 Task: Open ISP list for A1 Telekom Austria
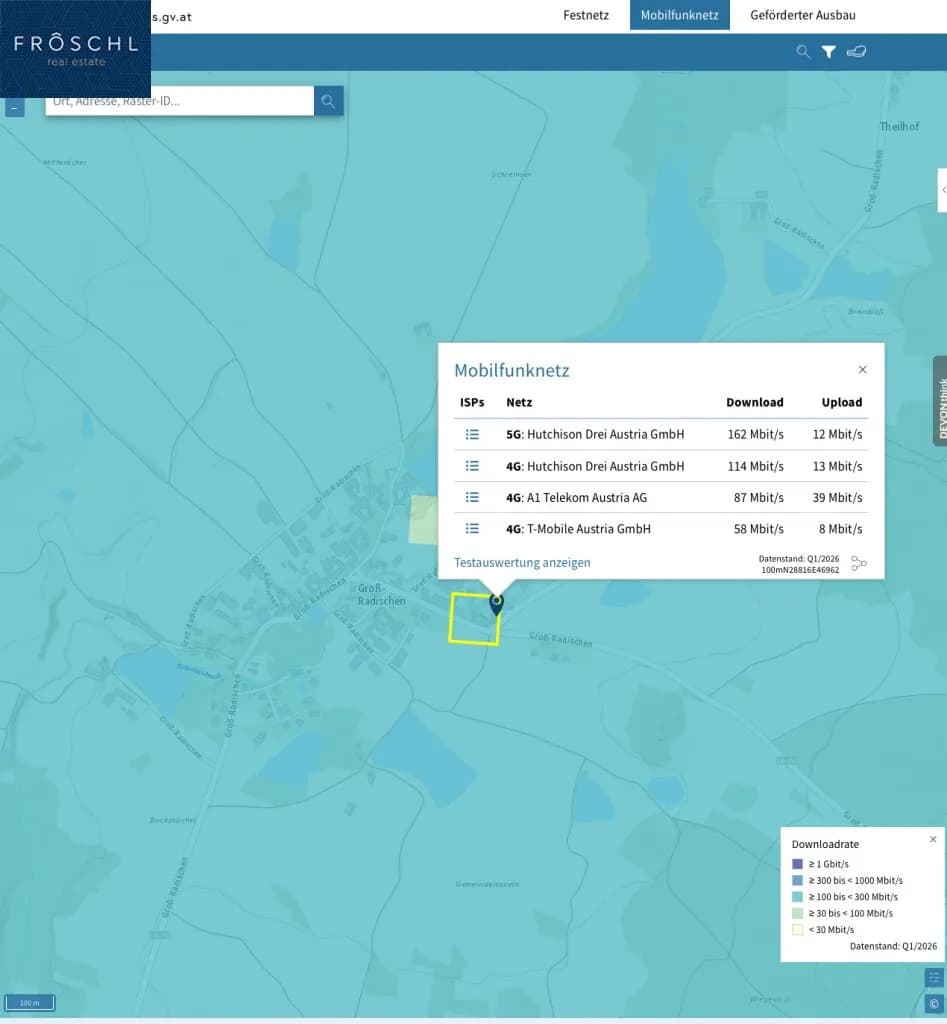tap(472, 497)
